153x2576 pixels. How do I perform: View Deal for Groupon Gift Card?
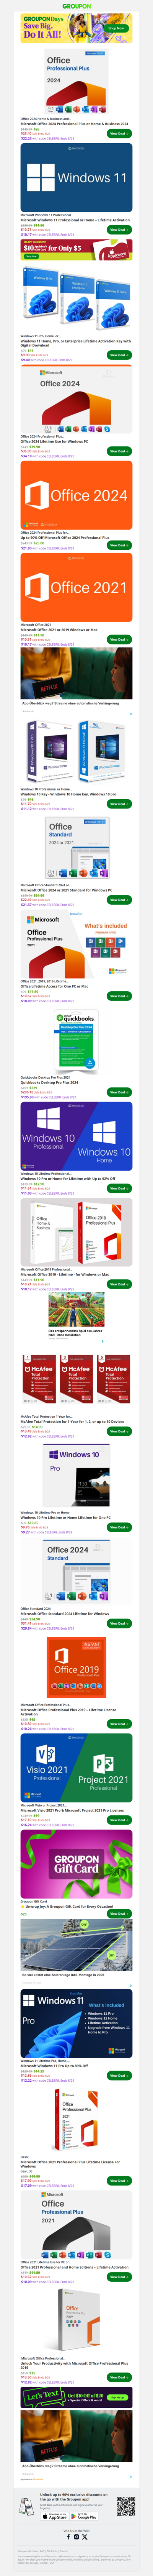click(x=118, y=1913)
